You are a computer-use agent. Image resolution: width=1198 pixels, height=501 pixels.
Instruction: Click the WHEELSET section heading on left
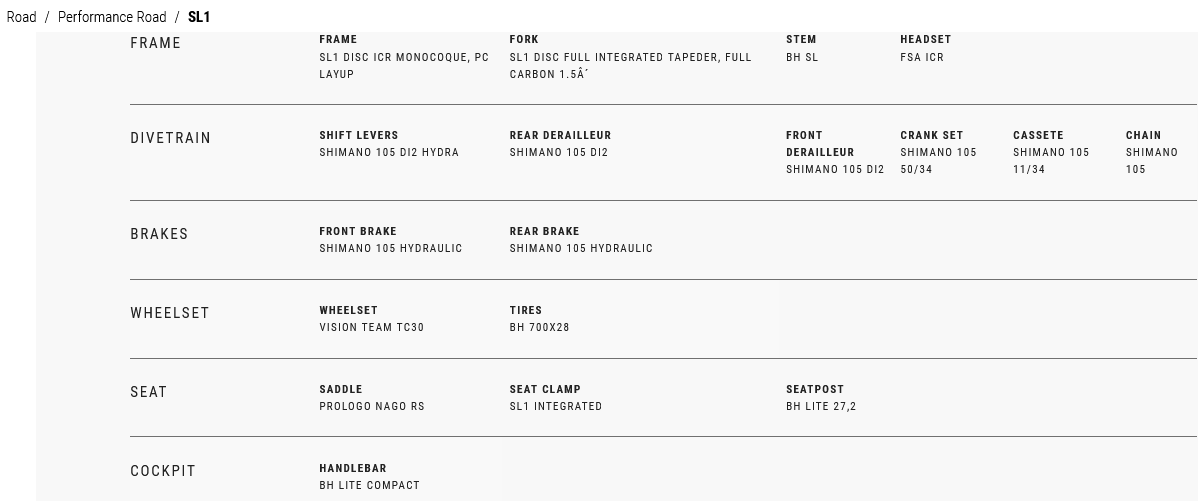click(x=170, y=313)
